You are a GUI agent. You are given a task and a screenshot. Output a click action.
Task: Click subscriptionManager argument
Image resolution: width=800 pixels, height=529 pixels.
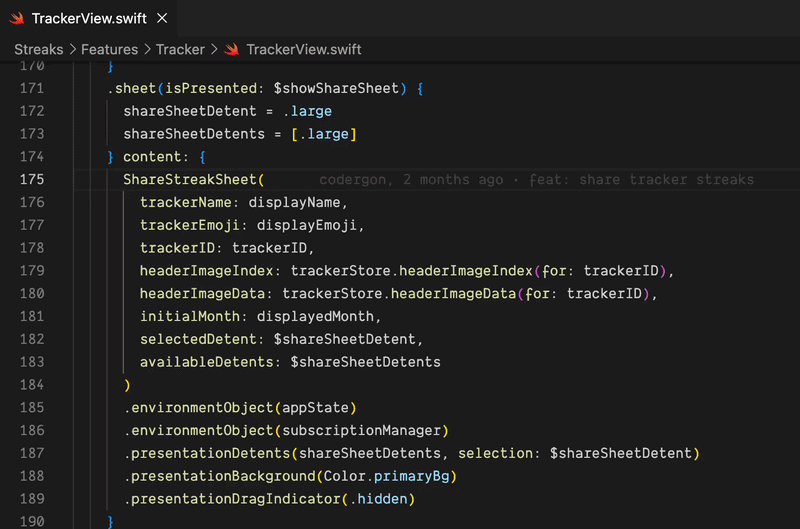(x=361, y=431)
